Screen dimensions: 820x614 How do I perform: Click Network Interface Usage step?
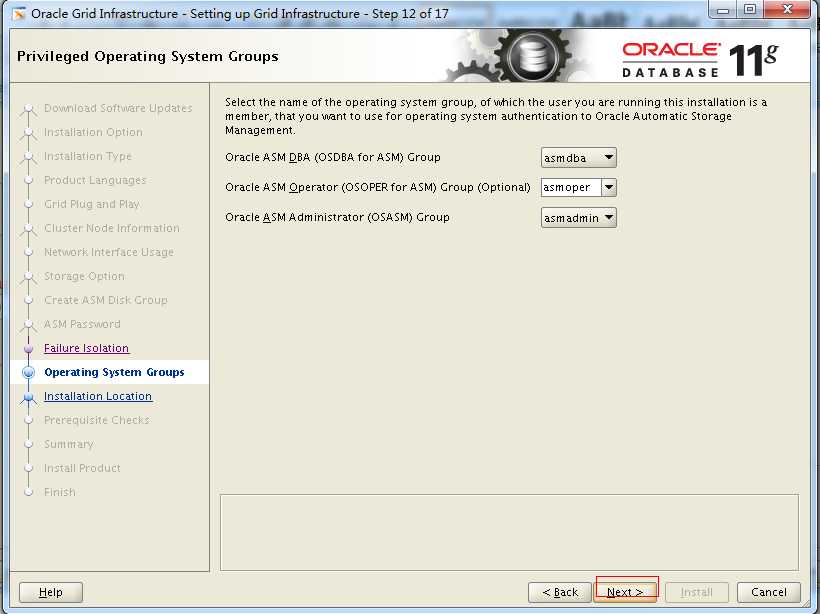click(x=109, y=253)
